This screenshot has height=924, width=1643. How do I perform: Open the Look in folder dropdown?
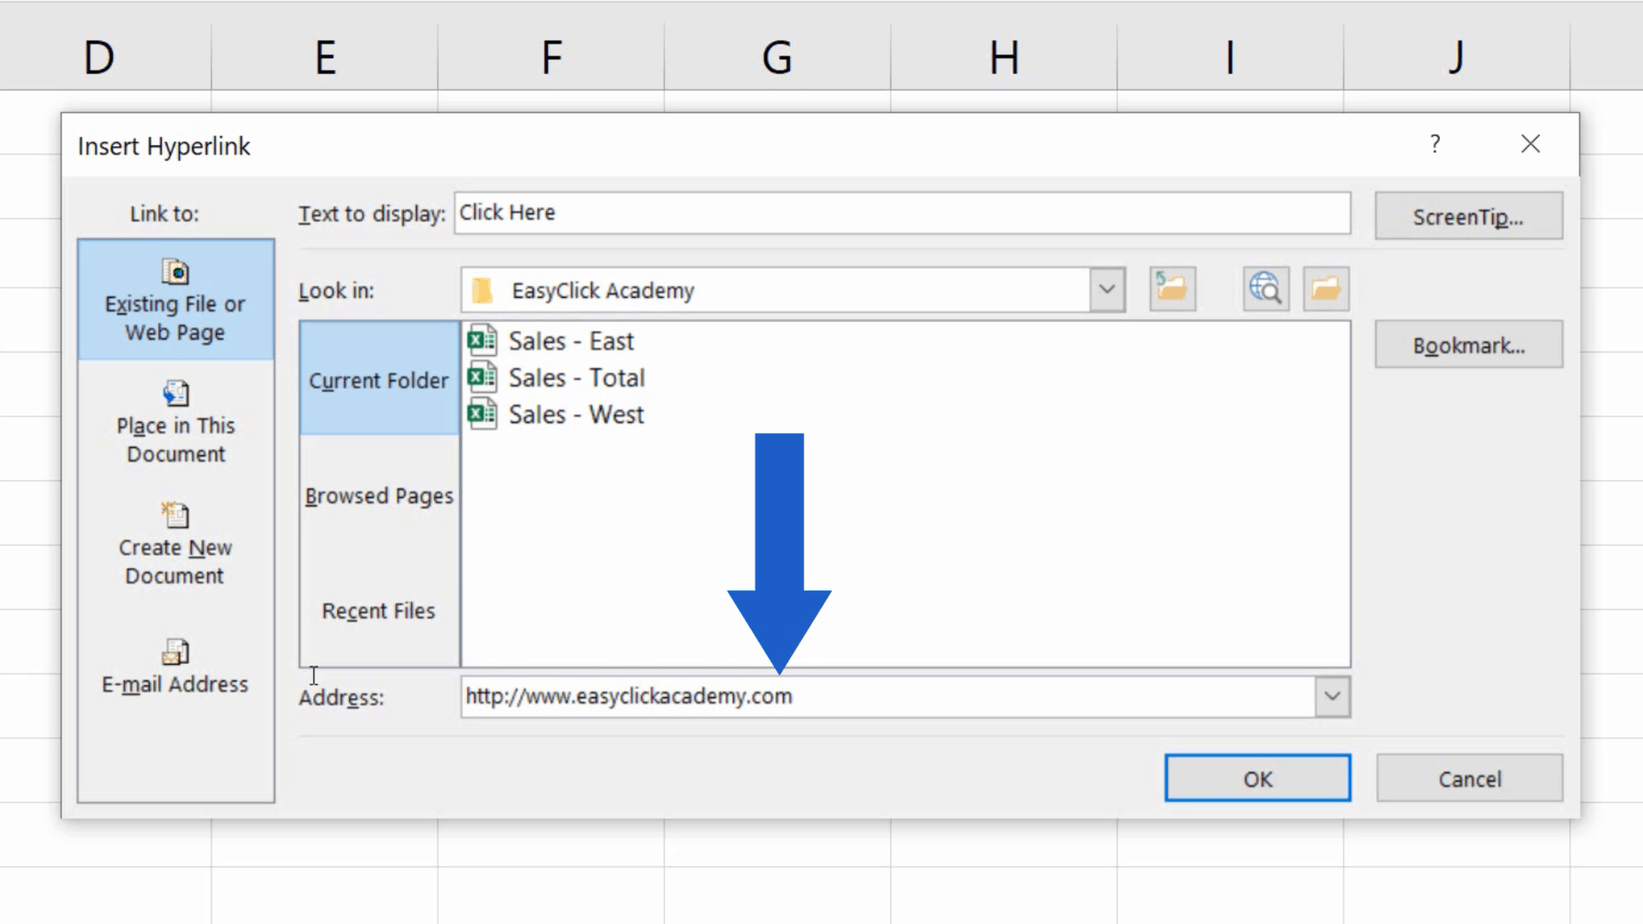pos(1105,289)
